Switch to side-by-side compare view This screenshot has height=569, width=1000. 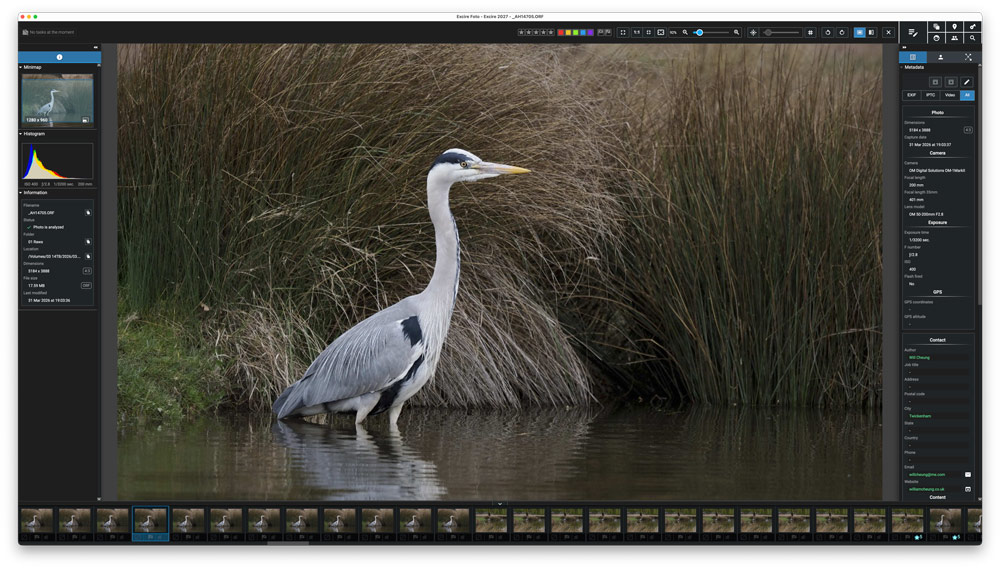coord(871,33)
